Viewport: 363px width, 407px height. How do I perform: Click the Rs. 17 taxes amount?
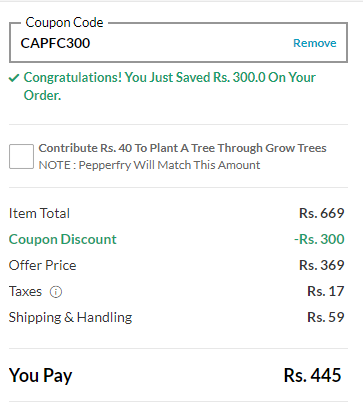326,291
